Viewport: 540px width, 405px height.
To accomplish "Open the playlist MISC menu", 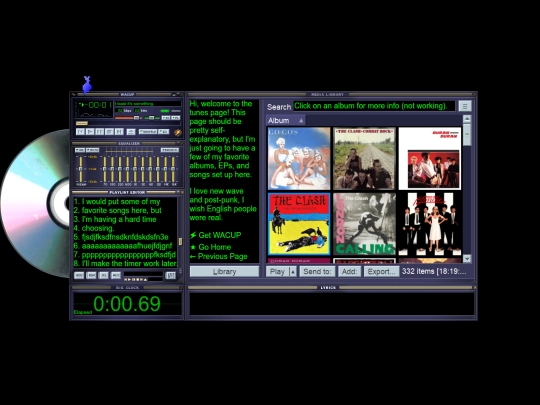I will 116,275.
